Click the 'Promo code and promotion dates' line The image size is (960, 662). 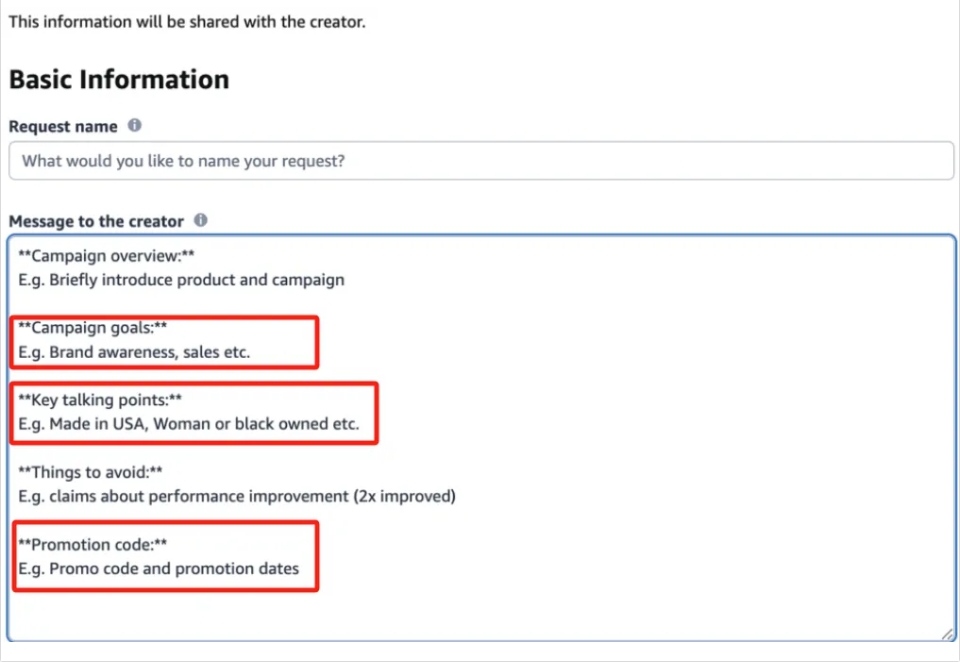click(x=159, y=569)
